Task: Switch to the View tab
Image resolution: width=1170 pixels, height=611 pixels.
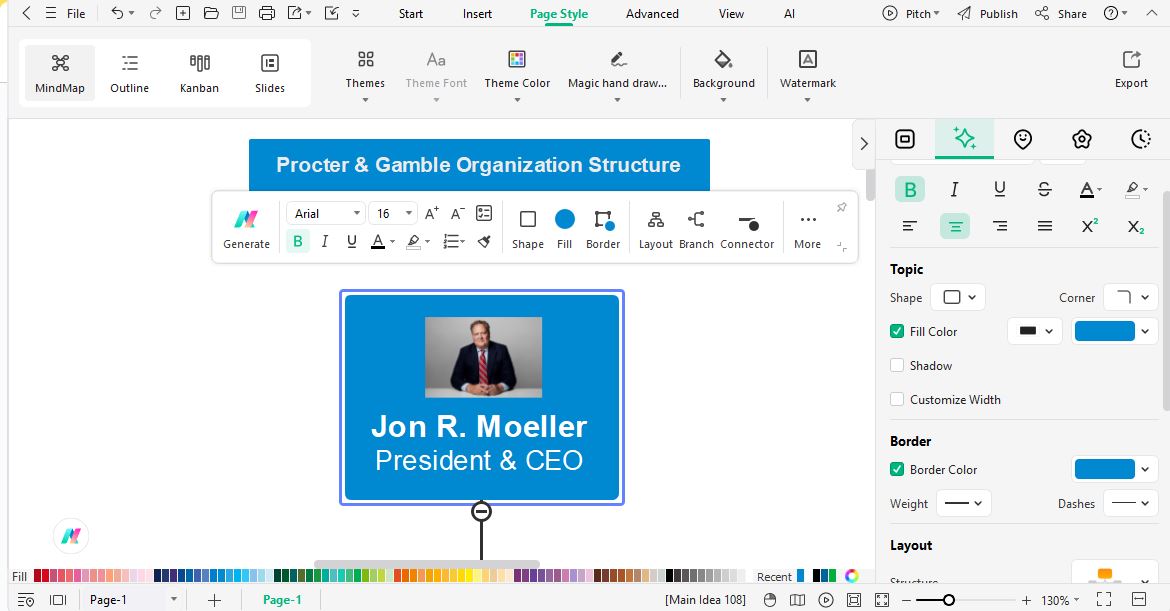Action: point(731,13)
